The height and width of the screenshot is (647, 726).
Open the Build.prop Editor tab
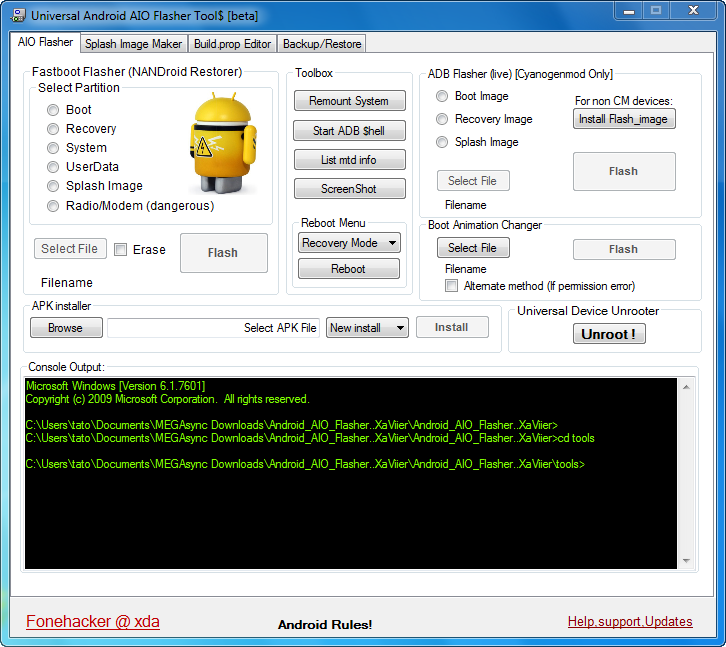pyautogui.click(x=232, y=44)
